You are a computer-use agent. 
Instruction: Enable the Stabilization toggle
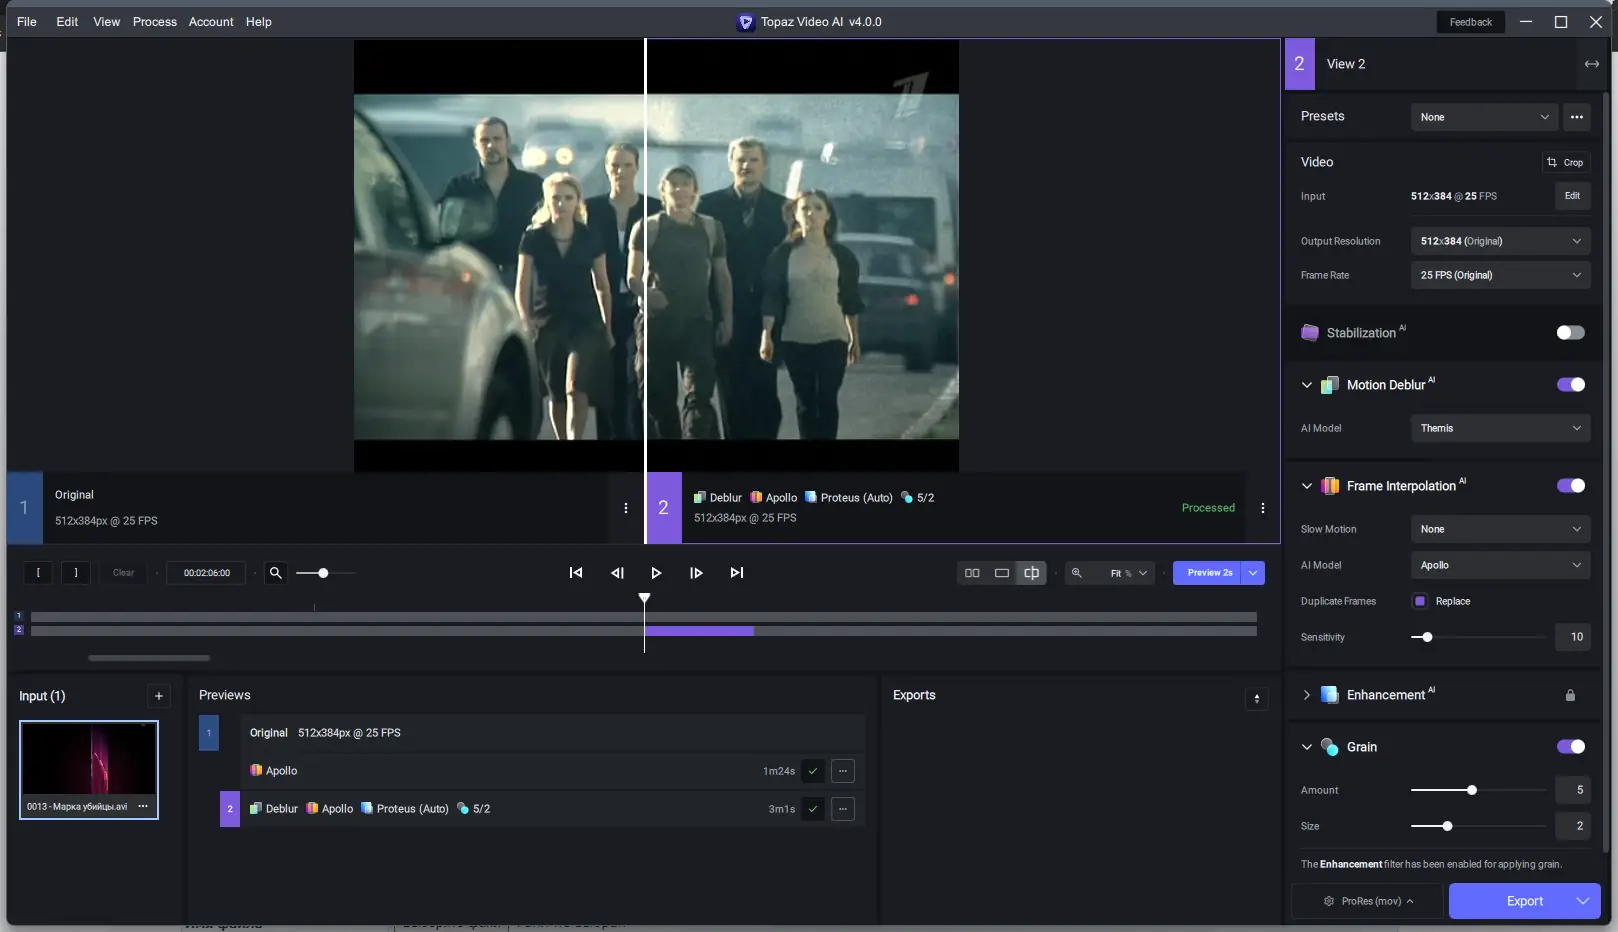point(1570,333)
